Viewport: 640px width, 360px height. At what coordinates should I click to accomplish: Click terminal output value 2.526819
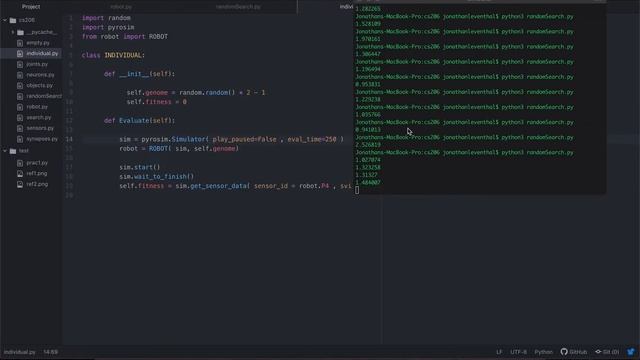point(368,145)
